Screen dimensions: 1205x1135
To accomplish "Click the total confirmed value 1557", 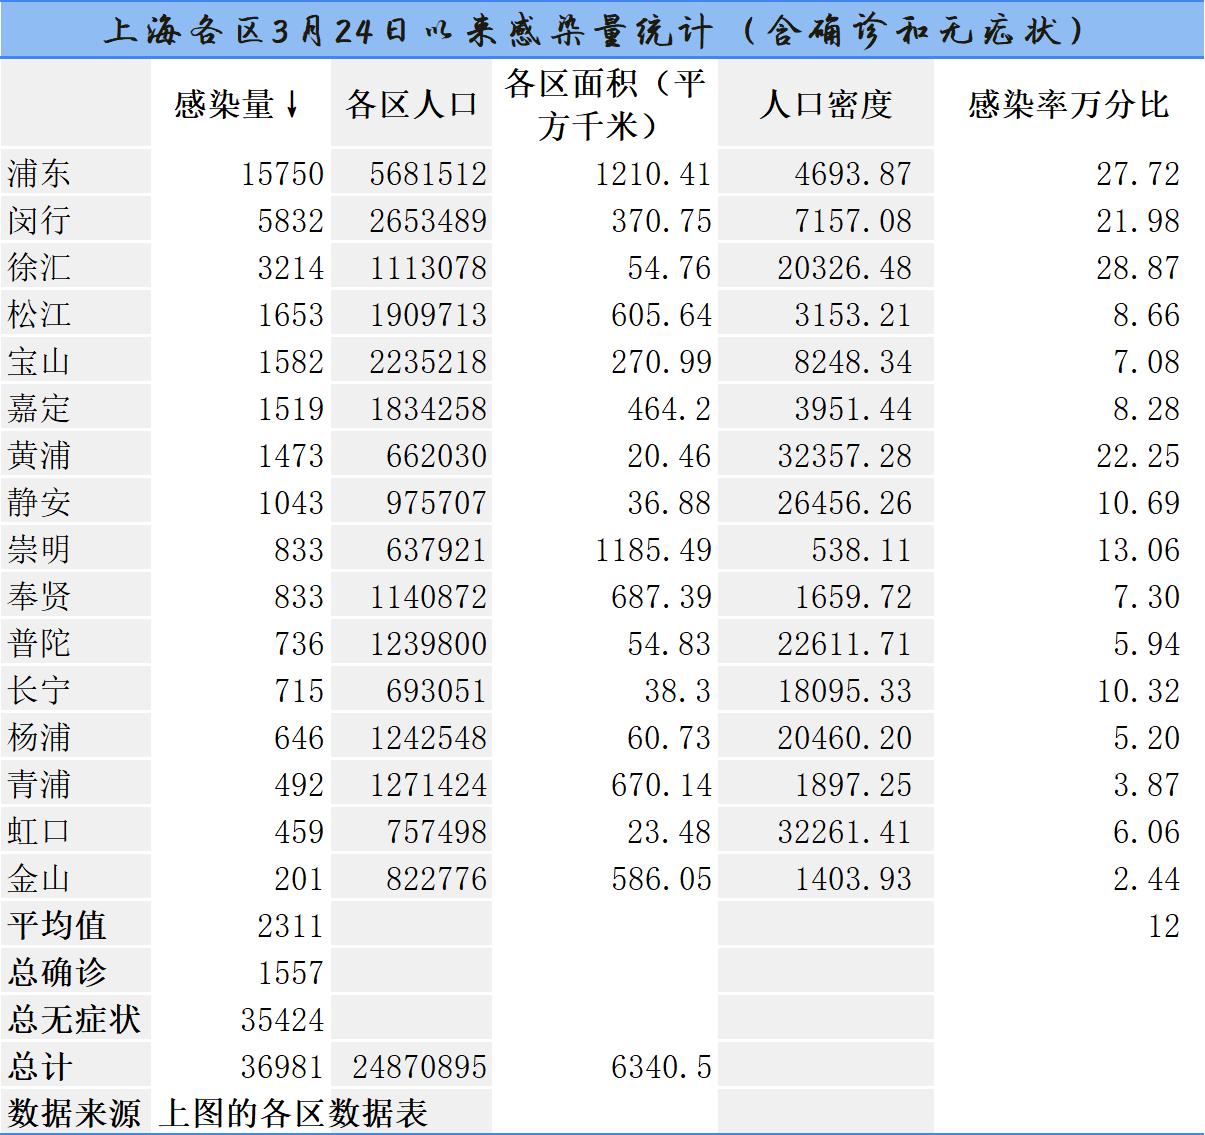I will click(291, 973).
